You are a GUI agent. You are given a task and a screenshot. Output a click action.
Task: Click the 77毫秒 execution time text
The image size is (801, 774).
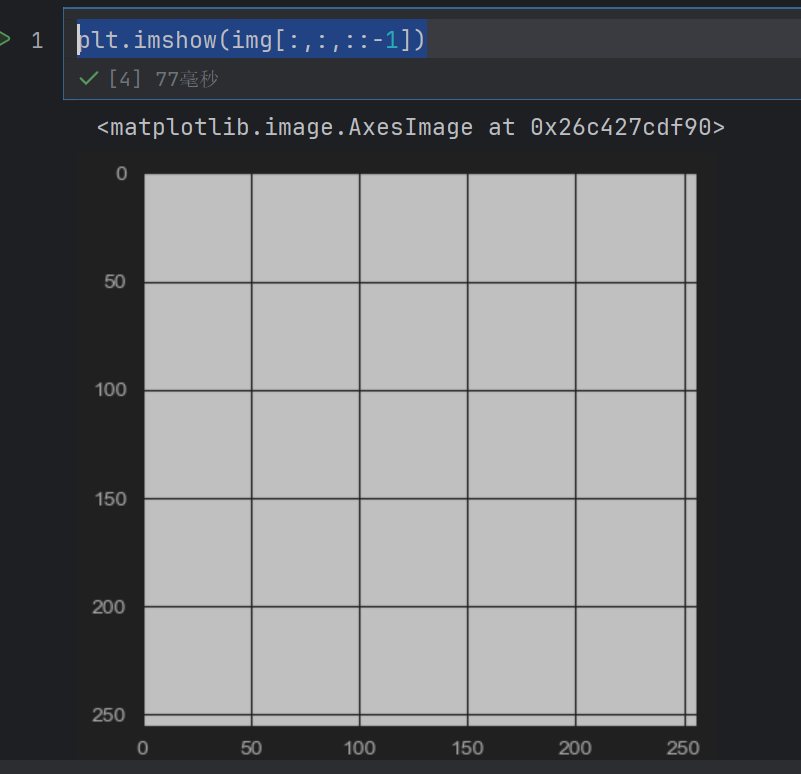click(186, 79)
